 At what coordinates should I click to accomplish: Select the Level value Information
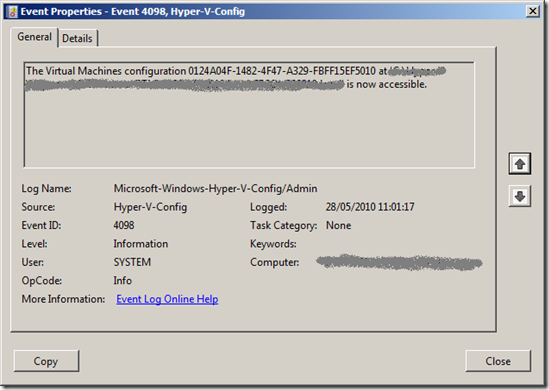[140, 244]
